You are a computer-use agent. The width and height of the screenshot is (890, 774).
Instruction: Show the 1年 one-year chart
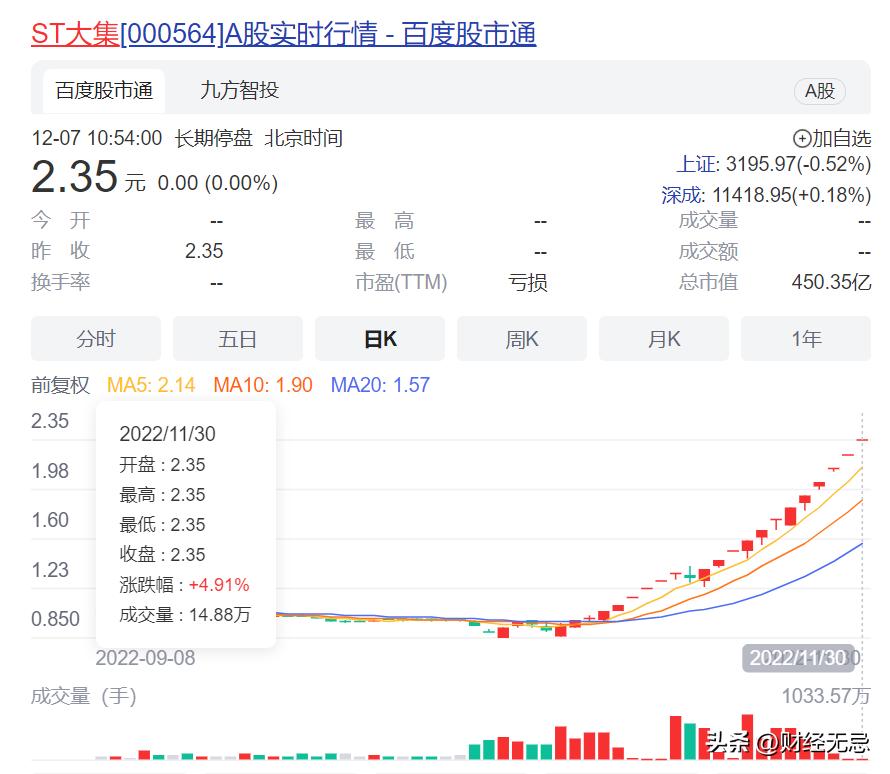(x=805, y=338)
